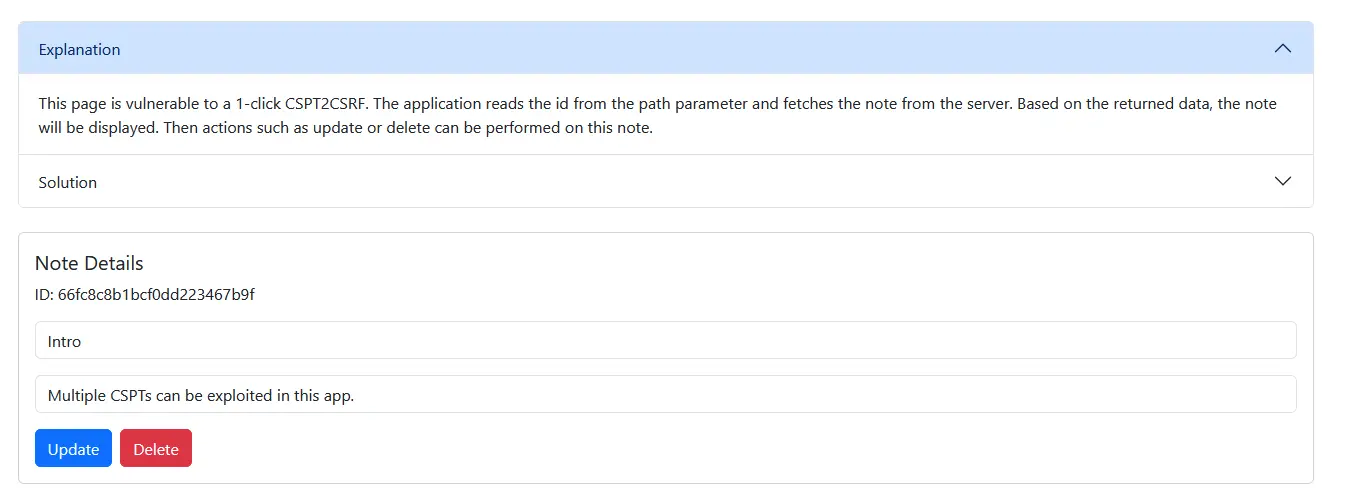Image resolution: width=1357 pixels, height=496 pixels.
Task: Collapse the Explanation section using its chevron
Action: [1283, 49]
